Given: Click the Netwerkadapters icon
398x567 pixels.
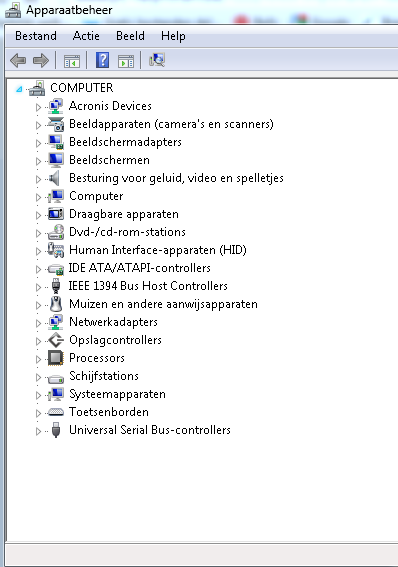Looking at the screenshot, I should [x=56, y=322].
